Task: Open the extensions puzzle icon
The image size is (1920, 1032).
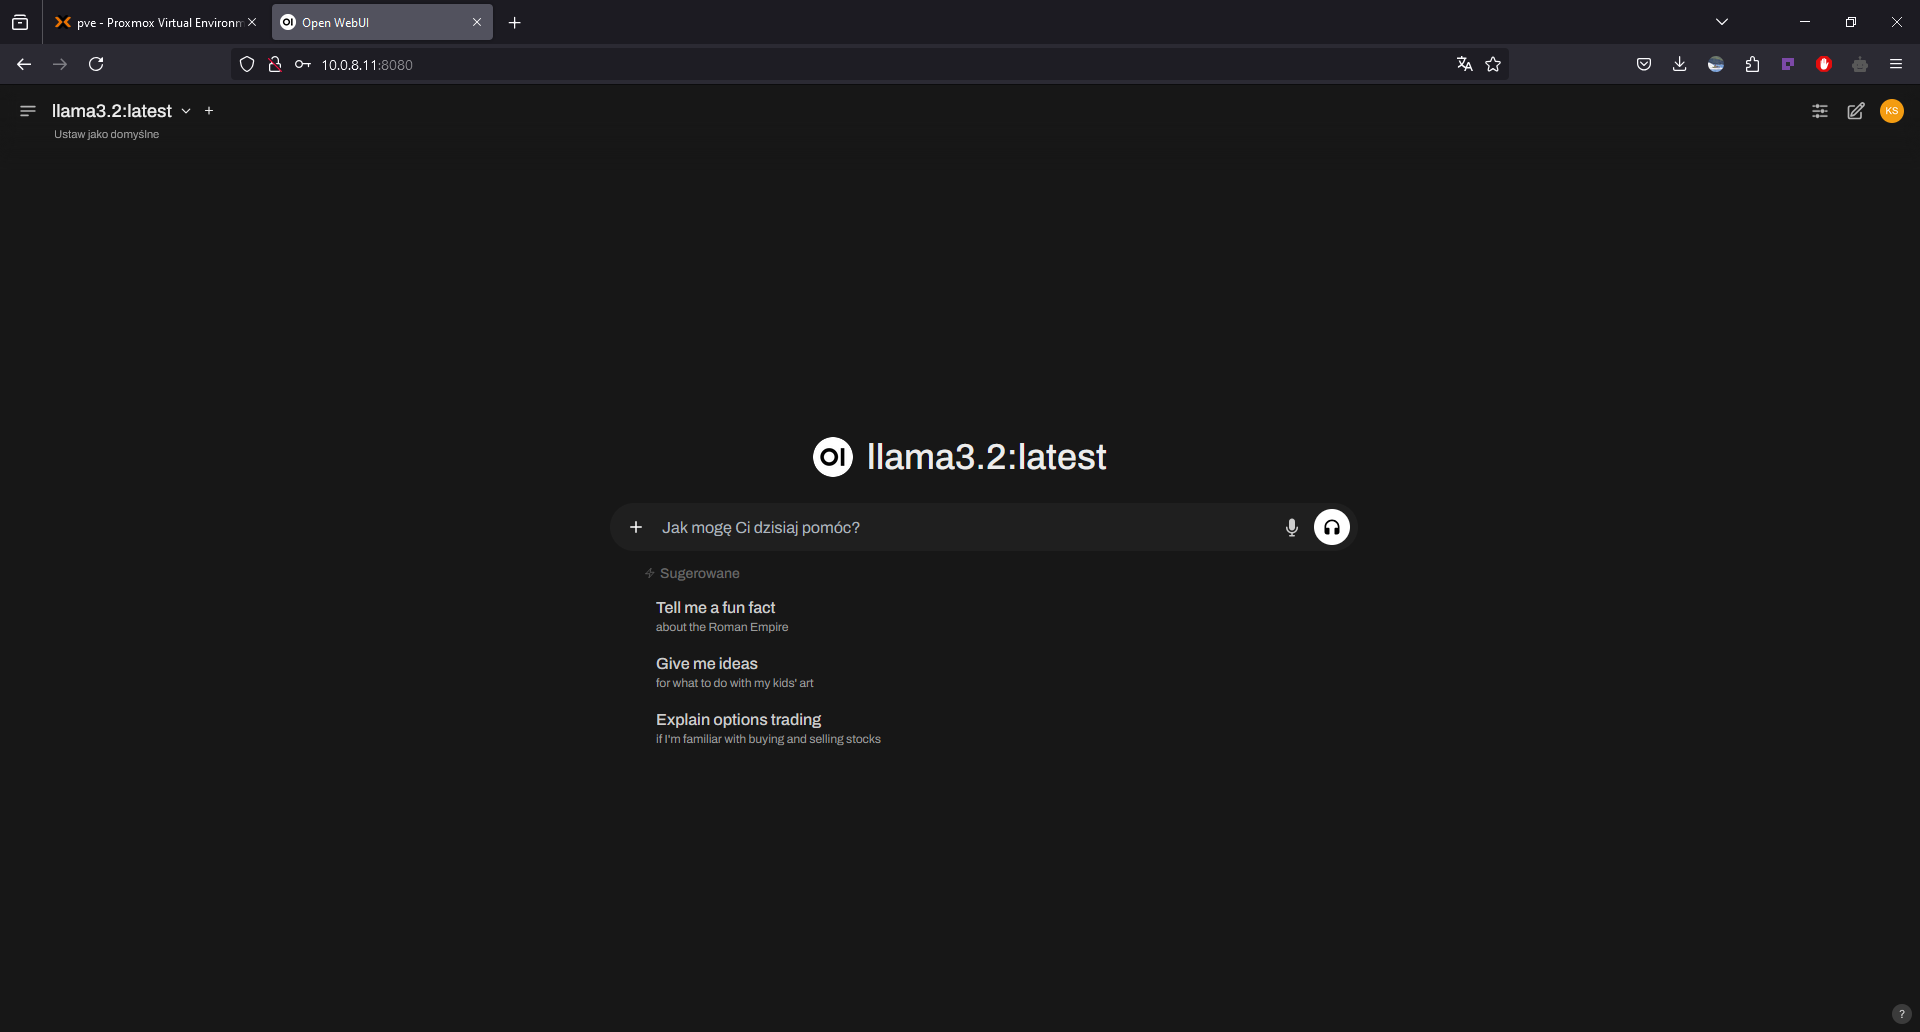Action: pos(1752,64)
